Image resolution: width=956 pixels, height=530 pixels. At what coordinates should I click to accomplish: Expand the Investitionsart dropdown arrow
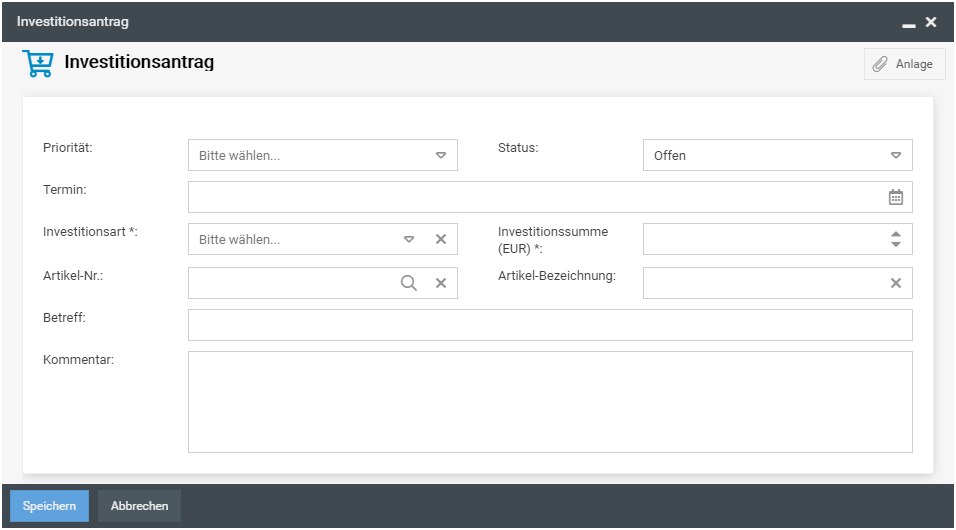pos(408,239)
